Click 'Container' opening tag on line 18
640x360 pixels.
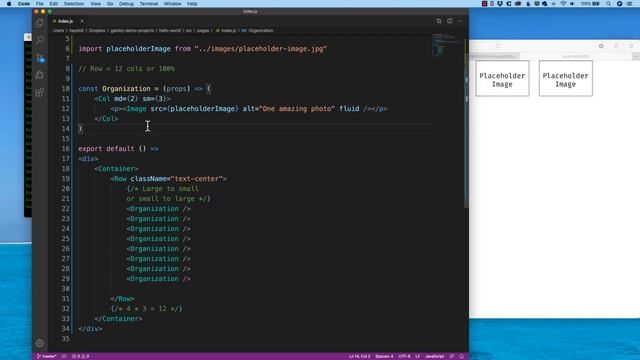click(x=116, y=169)
